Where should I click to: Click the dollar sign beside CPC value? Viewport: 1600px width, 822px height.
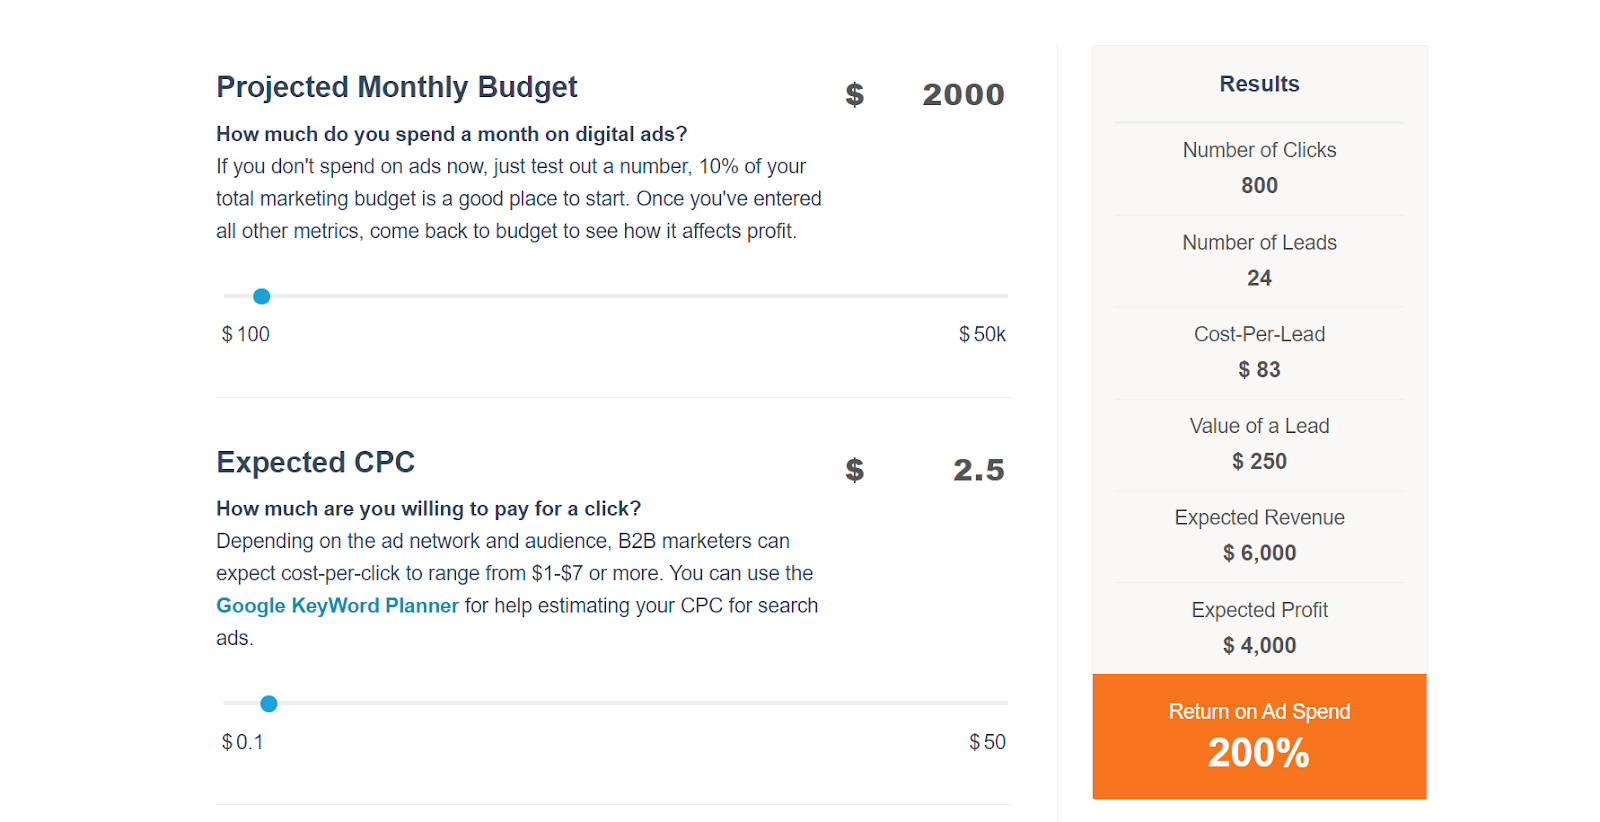(x=854, y=470)
